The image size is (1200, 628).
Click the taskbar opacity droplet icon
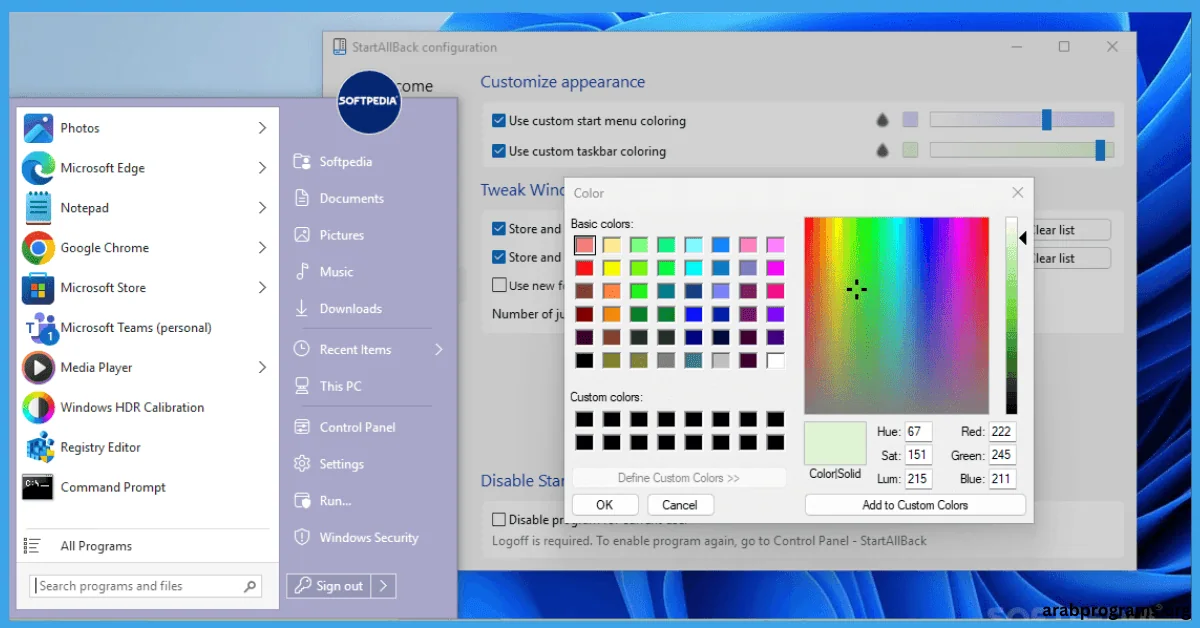(883, 150)
